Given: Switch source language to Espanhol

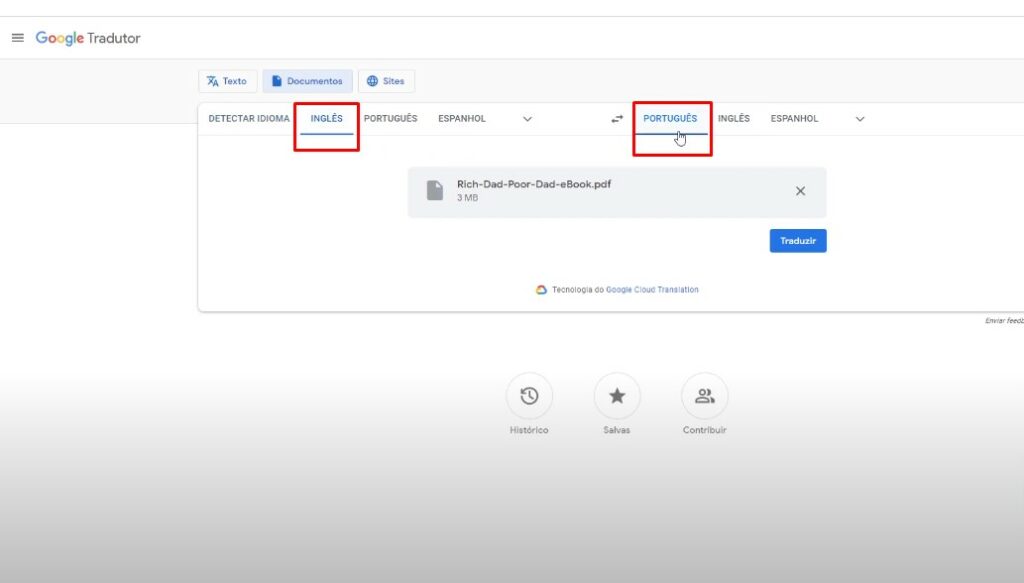Looking at the screenshot, I should [461, 118].
